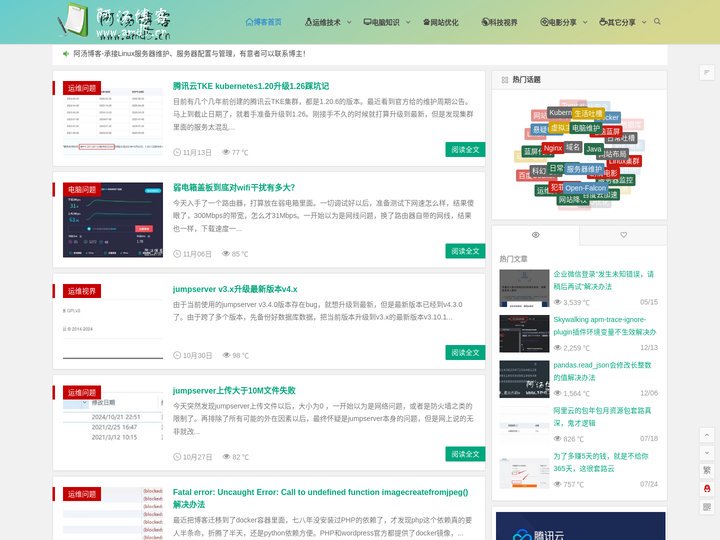Open hot article 企业微信登录发生未知错误
The height and width of the screenshot is (540, 720).
point(603,280)
